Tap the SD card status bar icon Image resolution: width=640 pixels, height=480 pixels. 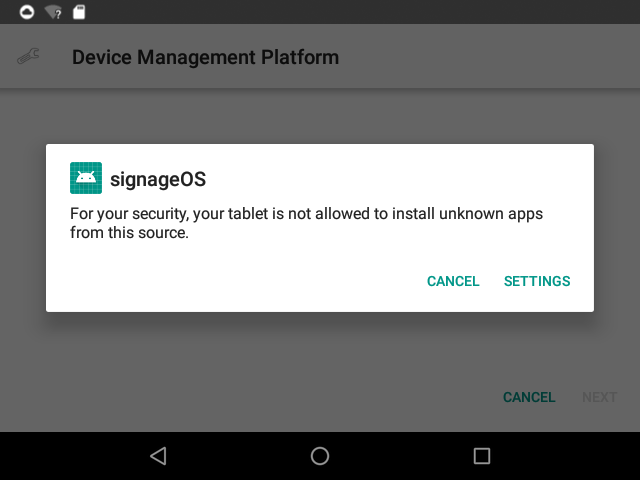[x=79, y=12]
